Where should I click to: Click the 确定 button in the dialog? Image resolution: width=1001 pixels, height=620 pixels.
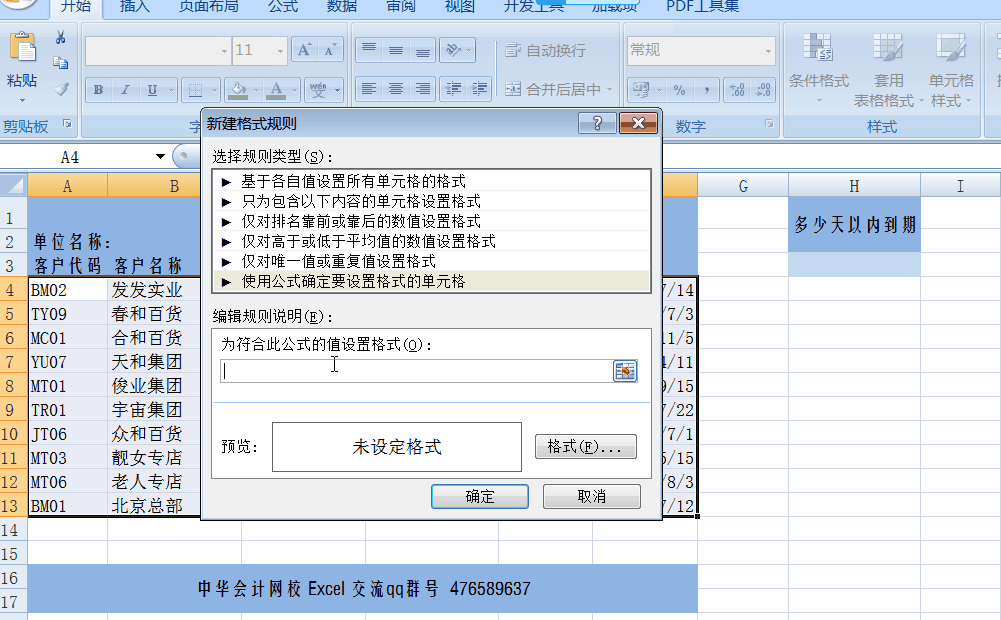[479, 496]
